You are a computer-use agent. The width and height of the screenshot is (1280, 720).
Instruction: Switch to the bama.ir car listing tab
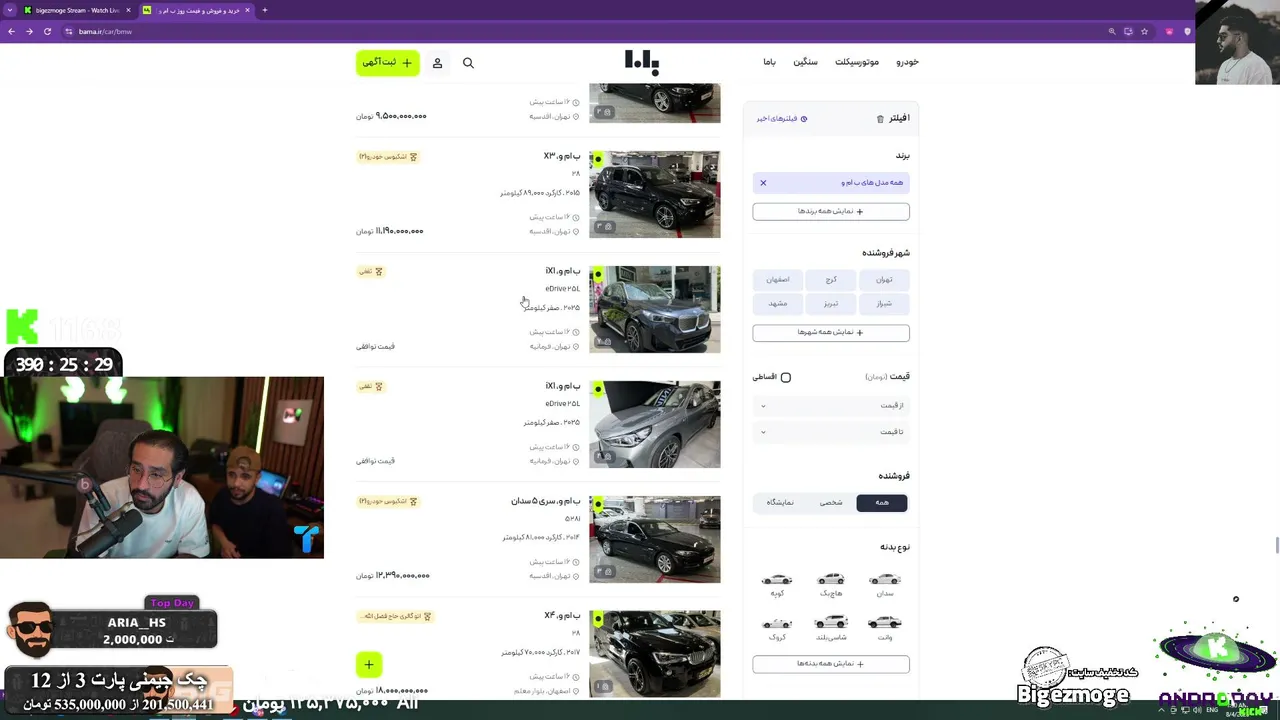(x=195, y=10)
